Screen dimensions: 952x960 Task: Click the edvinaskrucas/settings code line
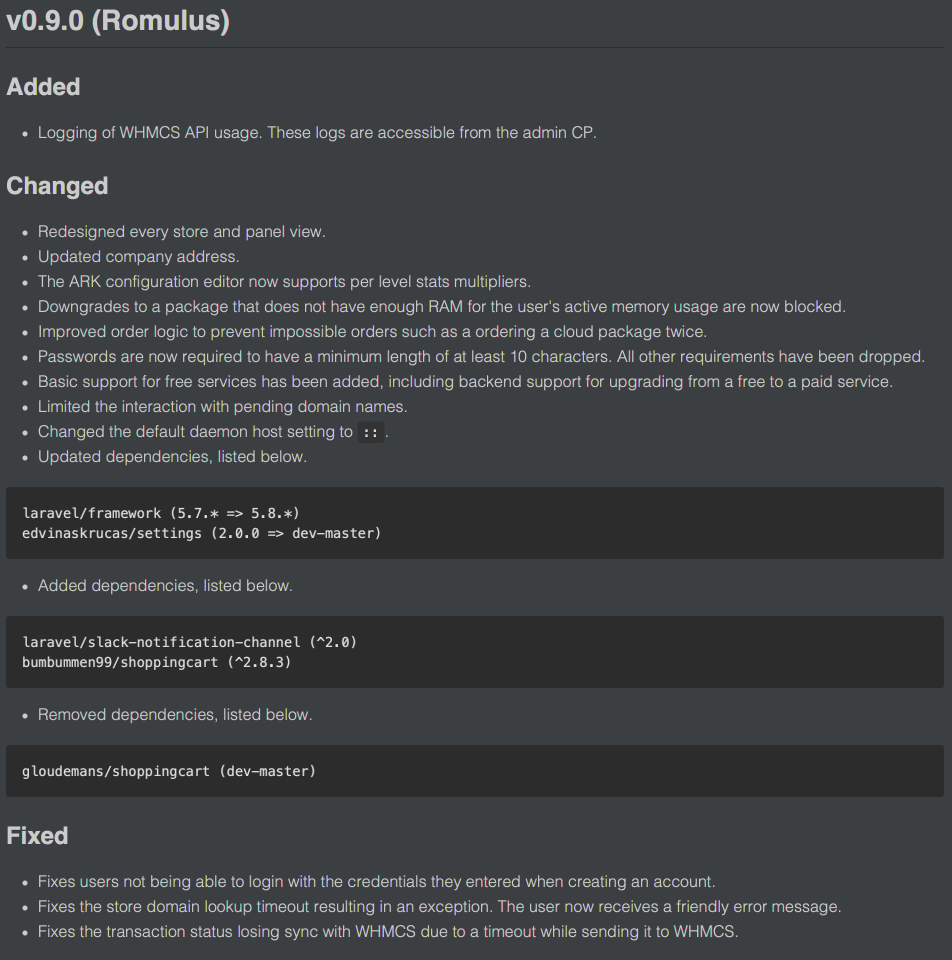pos(201,533)
